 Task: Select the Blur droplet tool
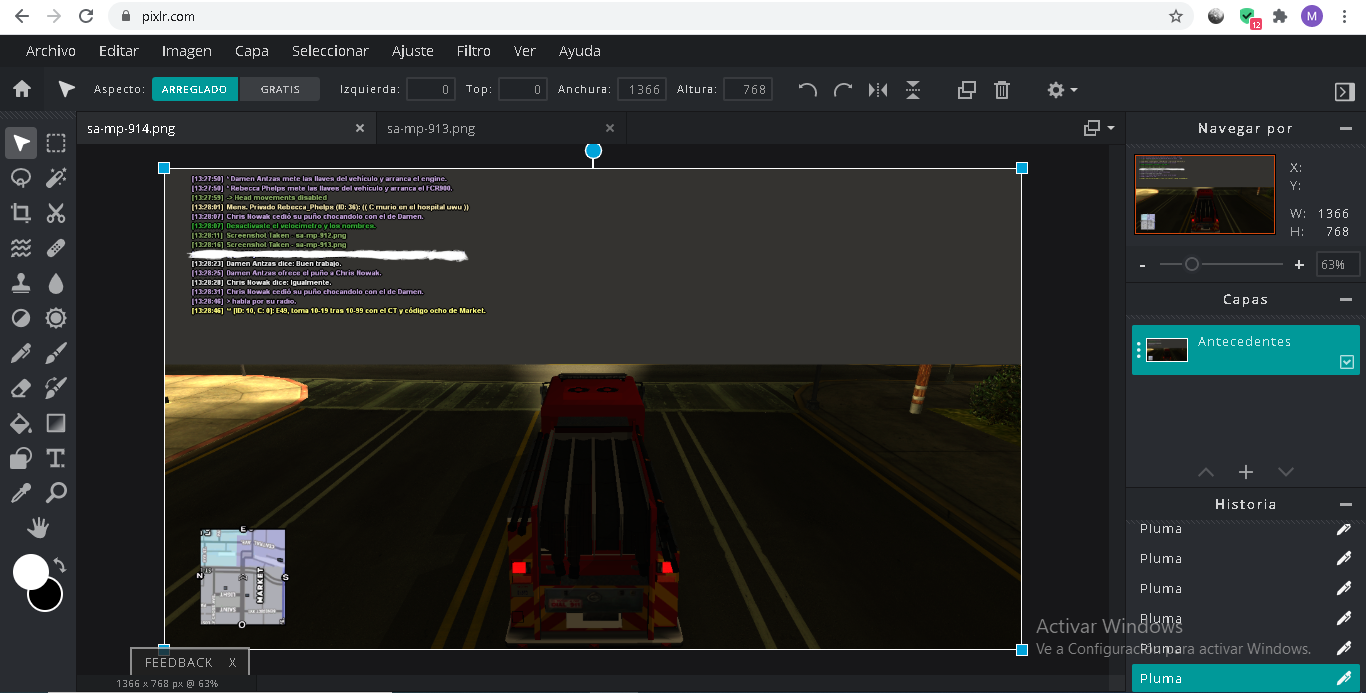click(56, 283)
